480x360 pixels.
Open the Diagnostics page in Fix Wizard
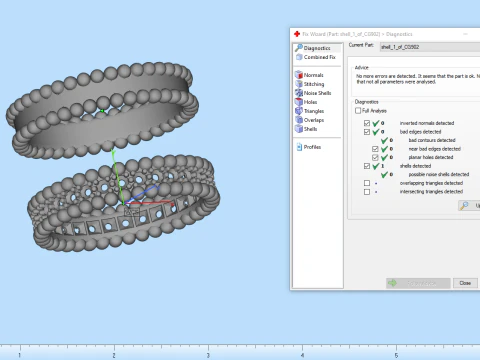(317, 48)
